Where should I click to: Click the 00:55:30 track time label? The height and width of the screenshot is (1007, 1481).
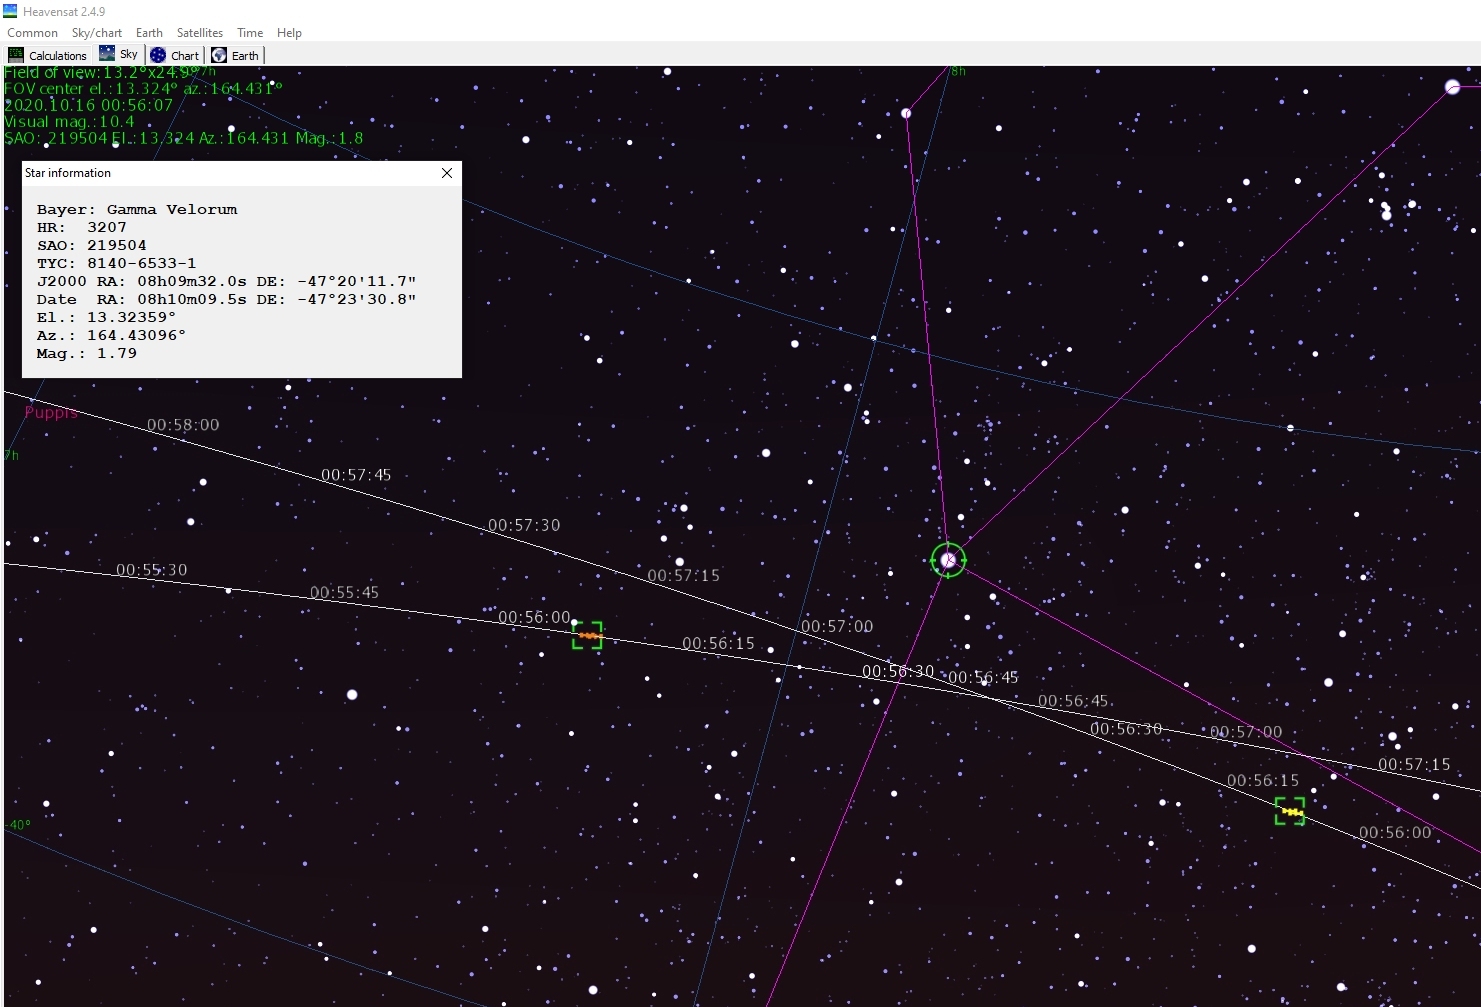tap(151, 570)
